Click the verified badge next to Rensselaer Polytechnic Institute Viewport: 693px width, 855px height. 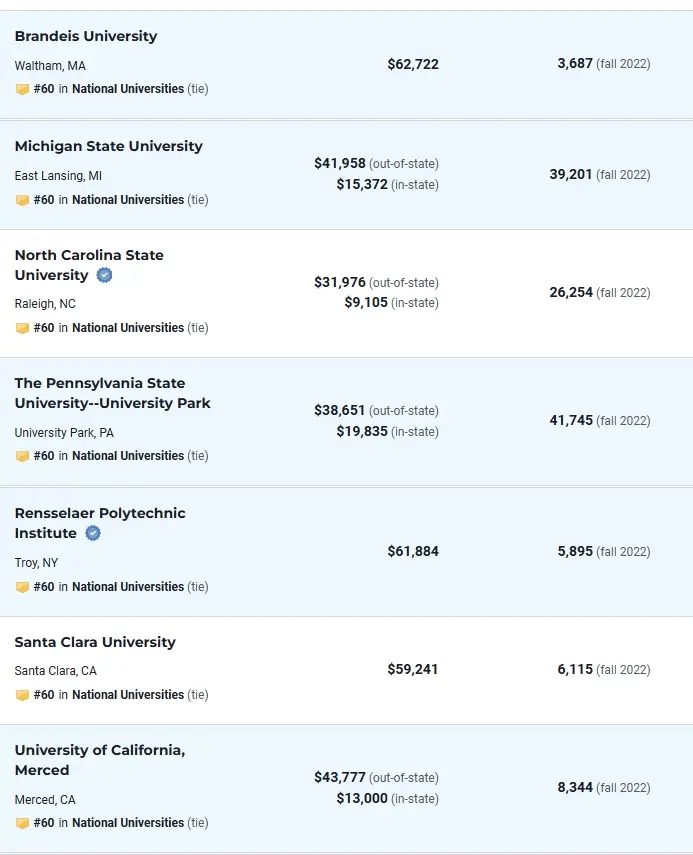[x=93, y=533]
